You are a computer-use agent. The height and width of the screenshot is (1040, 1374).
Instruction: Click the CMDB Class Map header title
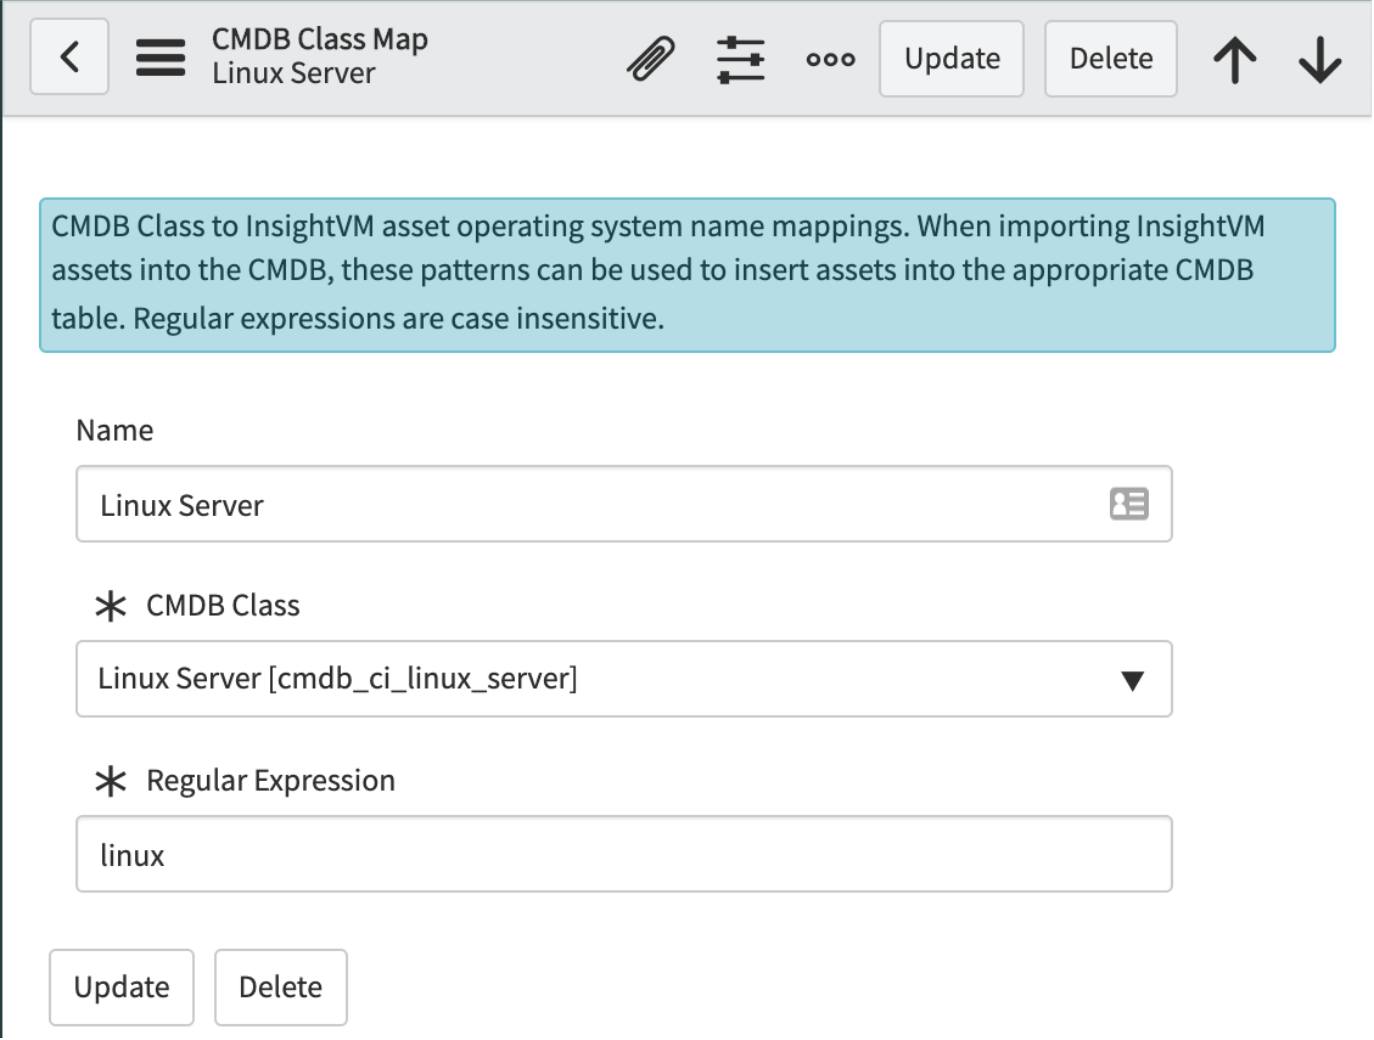319,39
